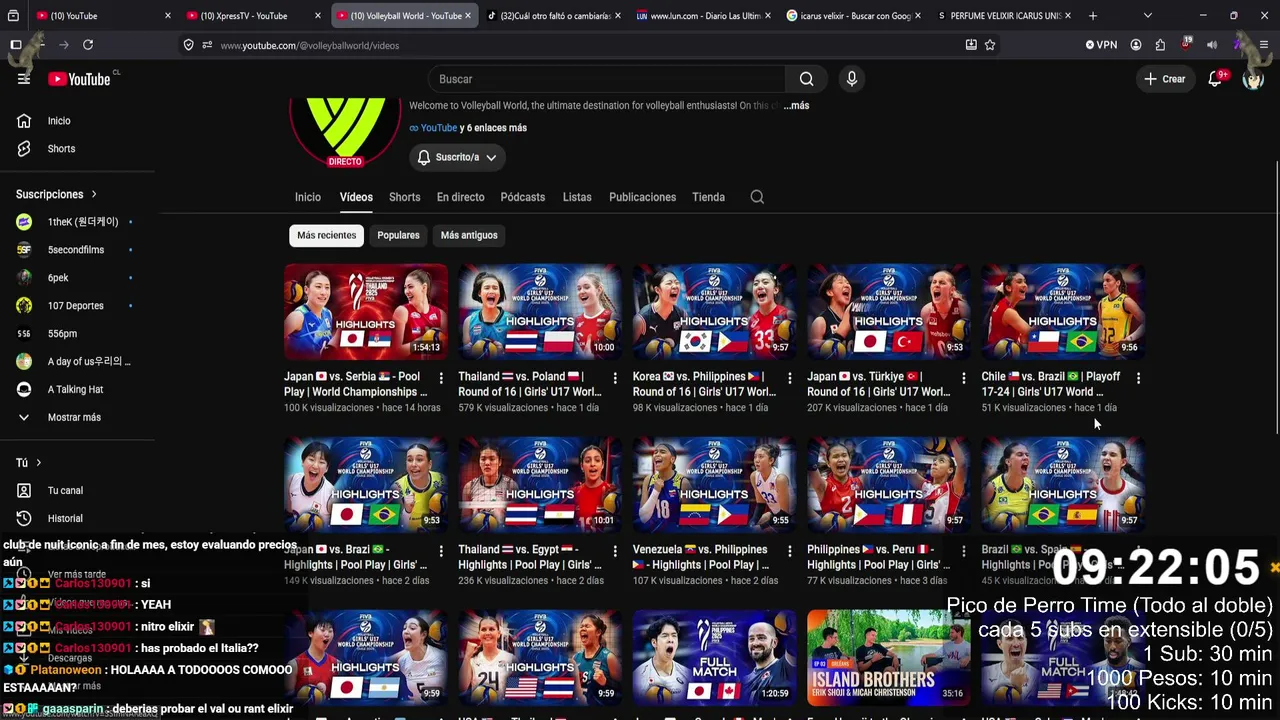Switch to the Listas tab
The image size is (1280, 720).
pos(577,197)
